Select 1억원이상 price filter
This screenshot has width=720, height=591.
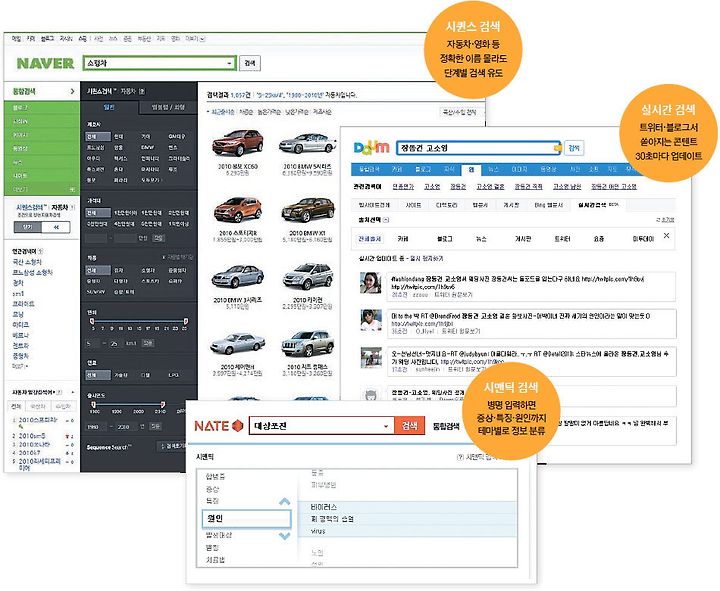point(178,224)
